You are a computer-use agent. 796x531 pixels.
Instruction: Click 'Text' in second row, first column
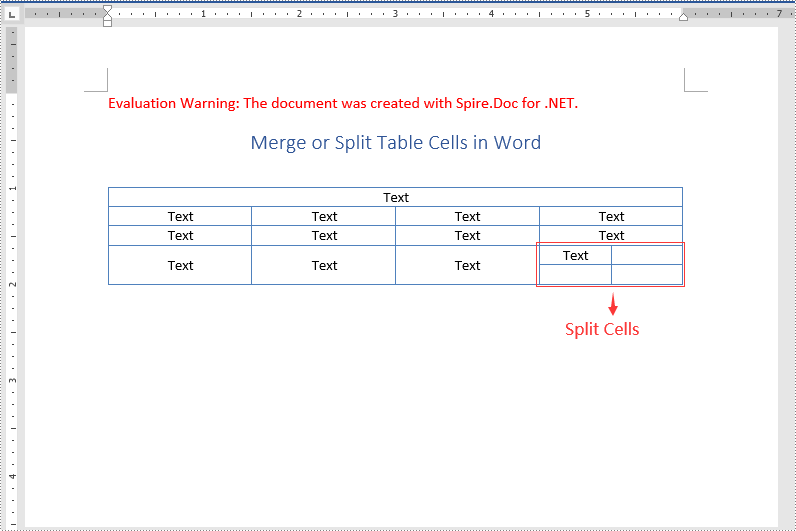point(180,216)
